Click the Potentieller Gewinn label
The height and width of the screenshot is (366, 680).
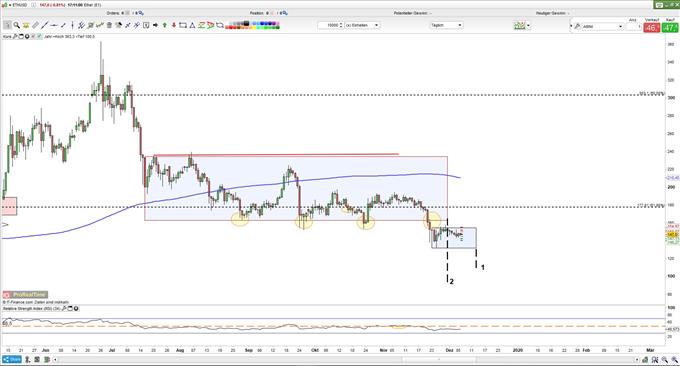pos(411,13)
